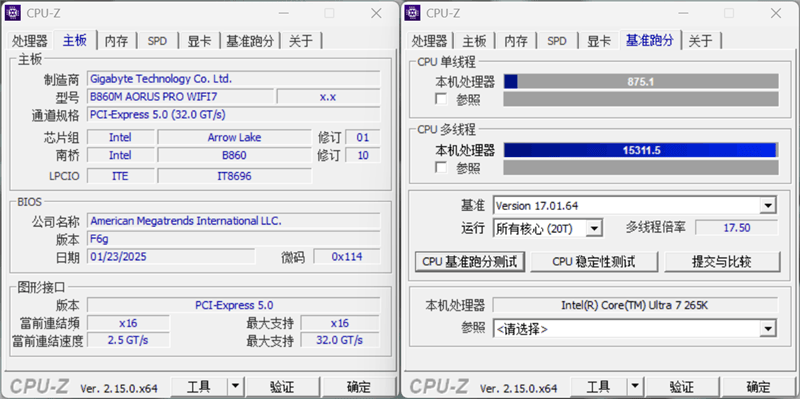Click the single-thread score bar showing 875.1

[x=641, y=82]
